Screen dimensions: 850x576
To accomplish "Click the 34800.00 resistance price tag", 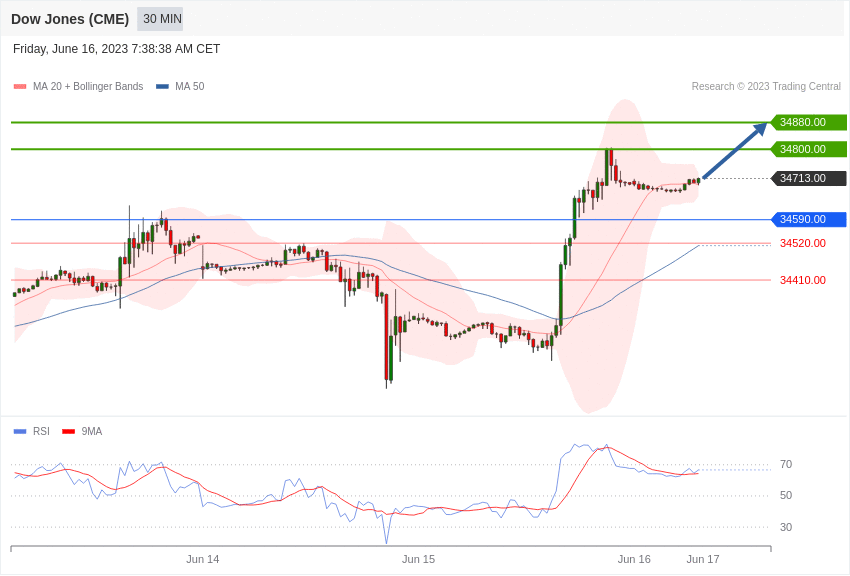I will click(808, 149).
